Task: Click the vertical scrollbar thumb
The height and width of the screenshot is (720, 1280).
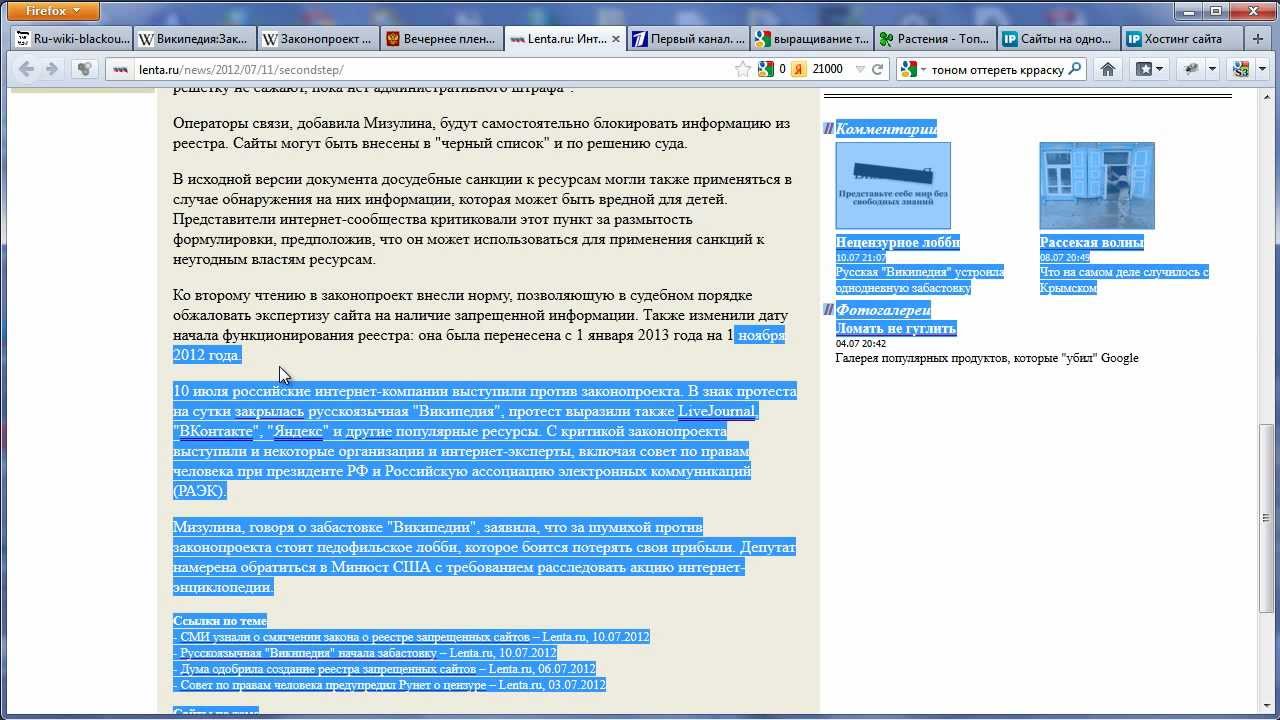Action: tap(1267, 518)
